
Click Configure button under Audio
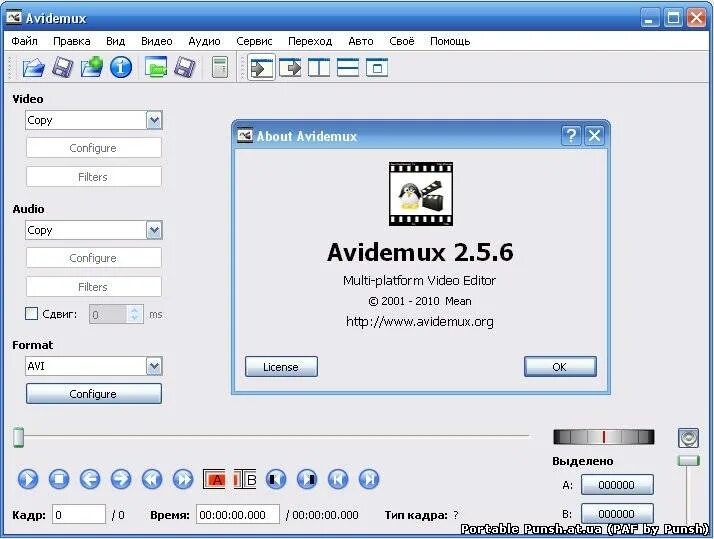(x=93, y=258)
